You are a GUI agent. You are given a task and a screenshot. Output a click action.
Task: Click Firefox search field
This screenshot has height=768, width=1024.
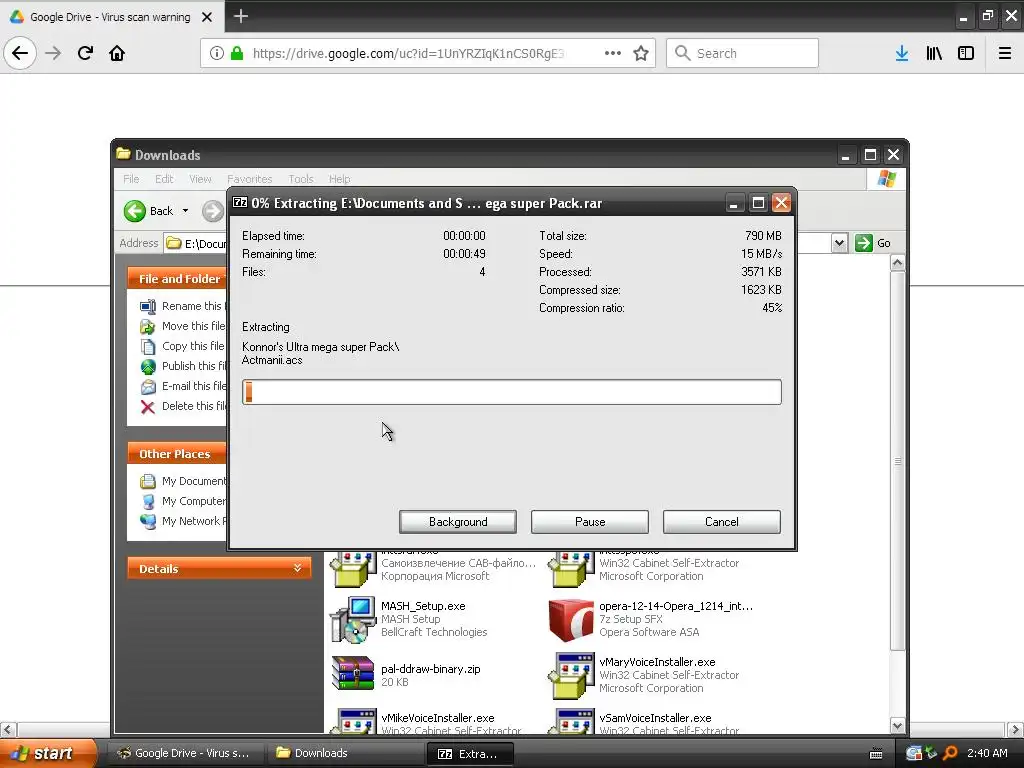coord(743,53)
